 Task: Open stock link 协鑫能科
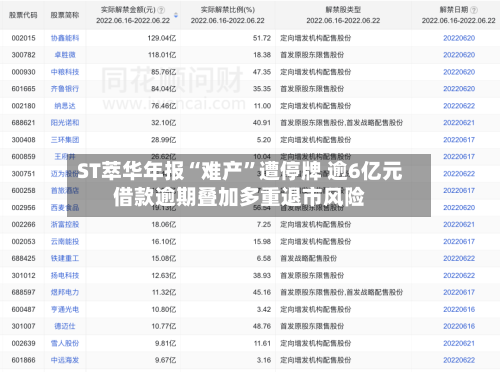click(x=65, y=38)
